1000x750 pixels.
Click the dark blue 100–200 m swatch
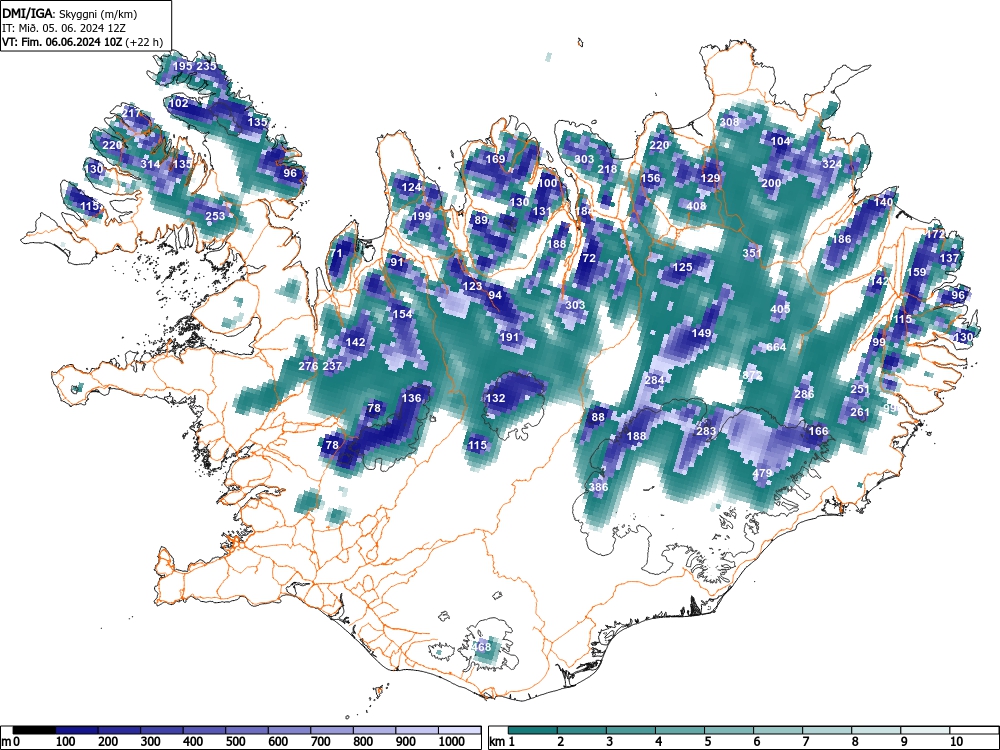pos(77,730)
